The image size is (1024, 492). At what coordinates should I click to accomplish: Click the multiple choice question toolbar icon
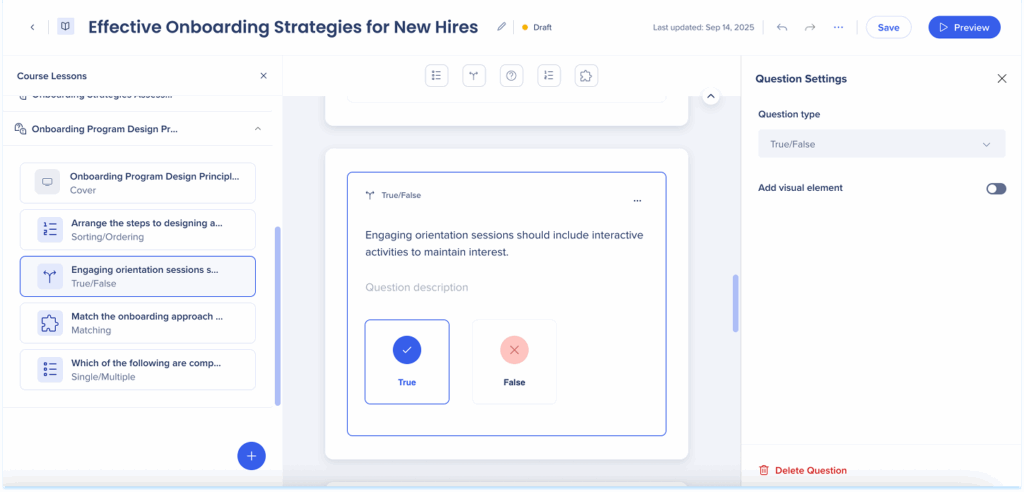click(x=436, y=76)
